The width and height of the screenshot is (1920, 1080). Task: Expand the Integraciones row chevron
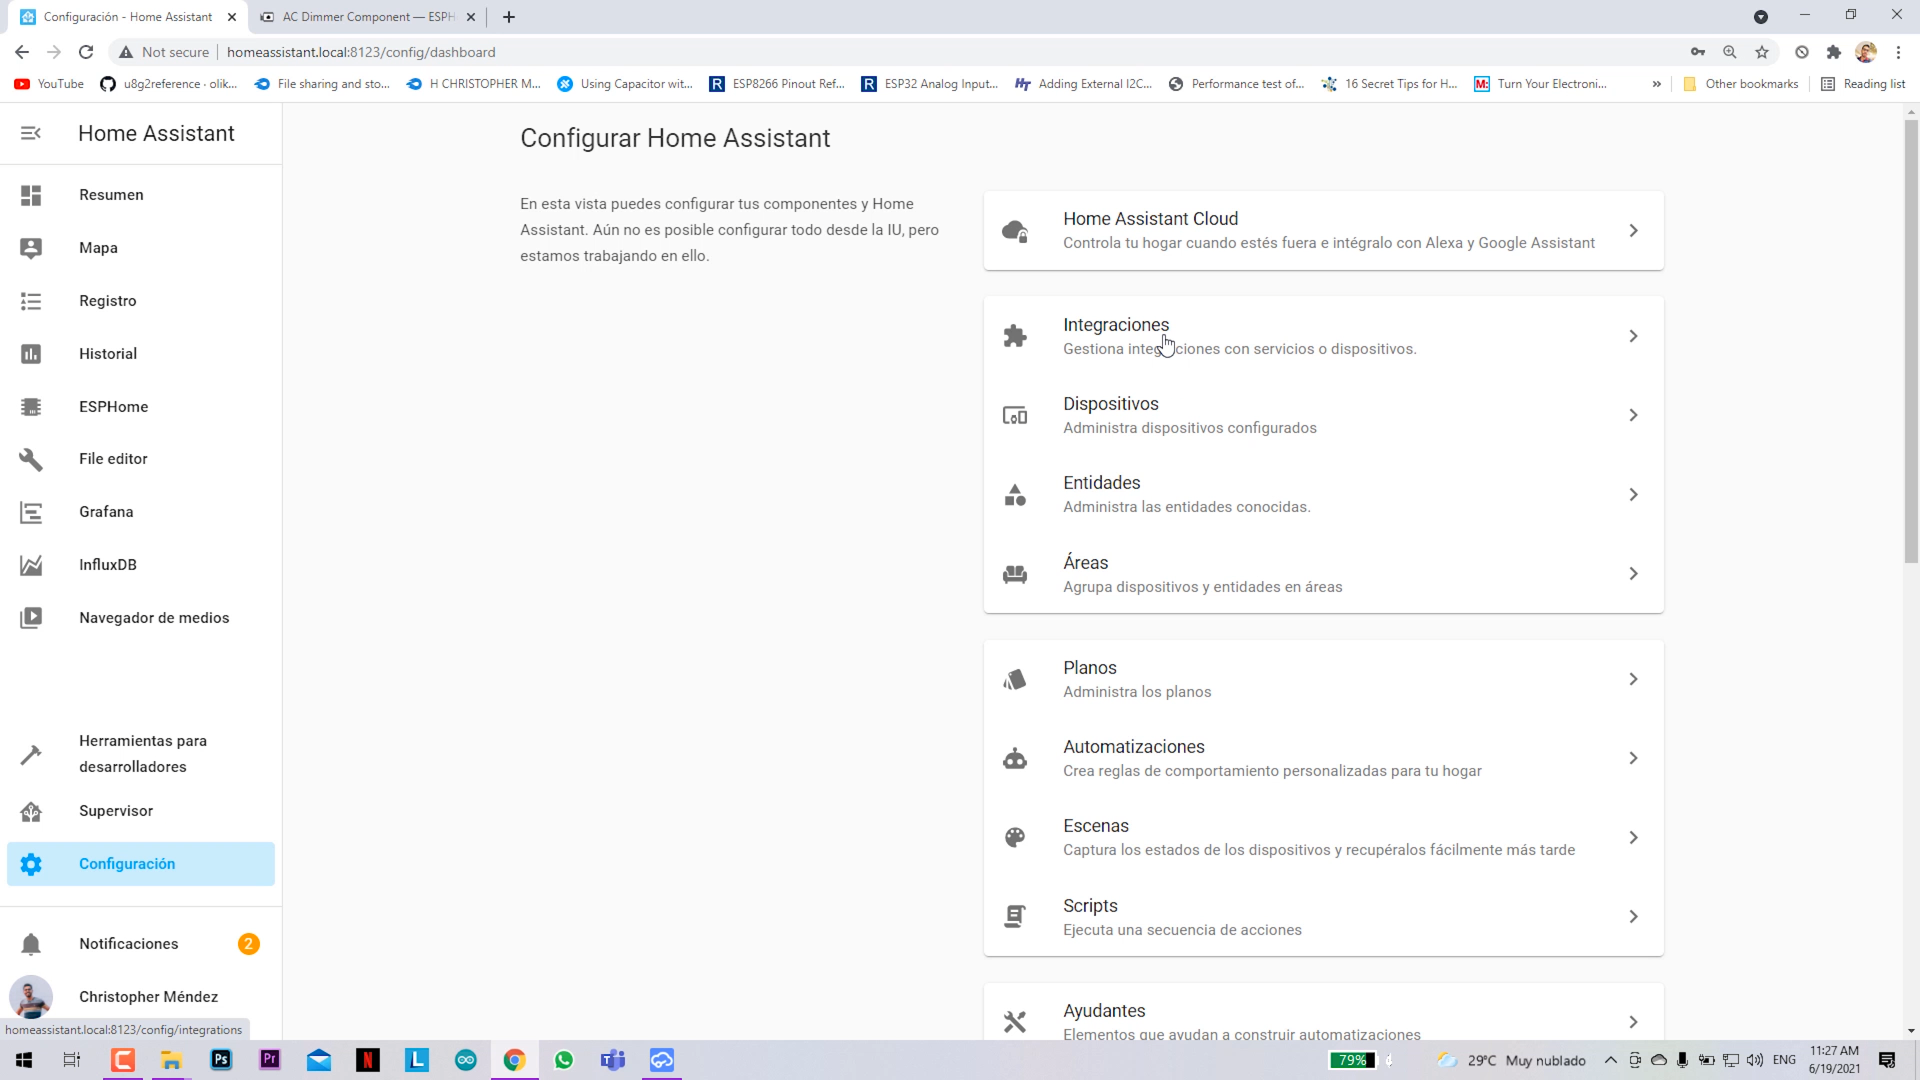pos(1633,336)
